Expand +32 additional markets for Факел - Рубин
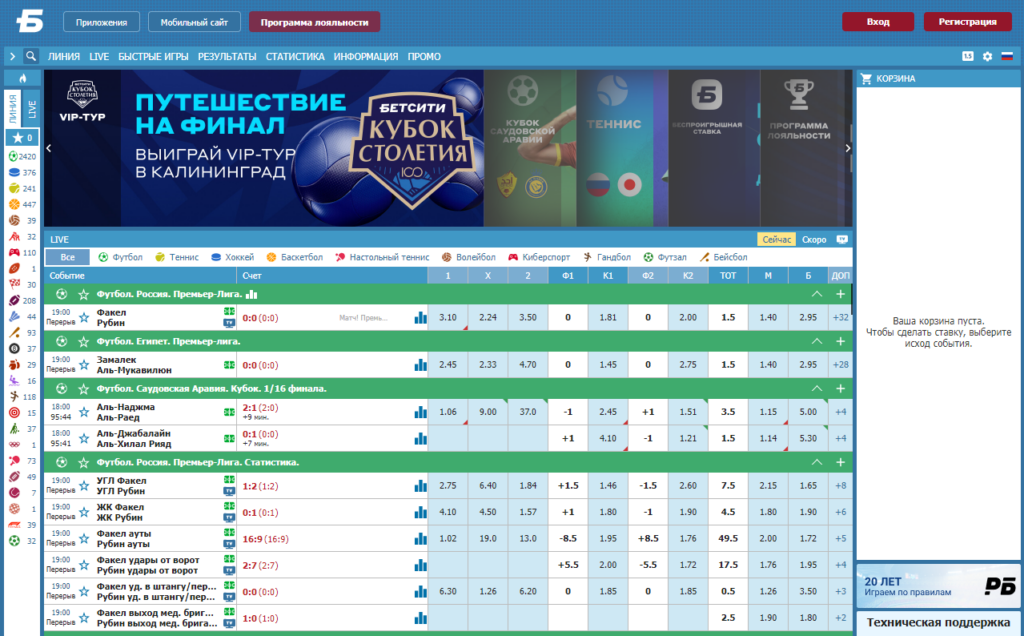Image resolution: width=1024 pixels, height=636 pixels. (x=840, y=318)
